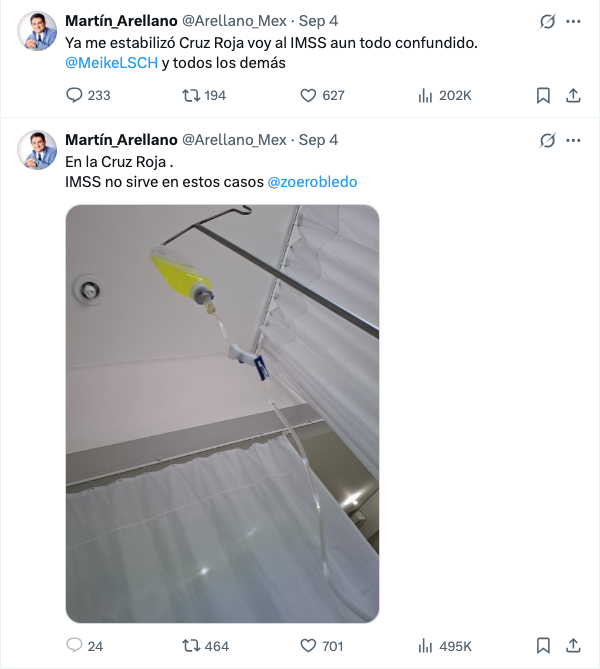Open Martín_Arellano's avatar on first tweet
The image size is (600, 669).
37,31
